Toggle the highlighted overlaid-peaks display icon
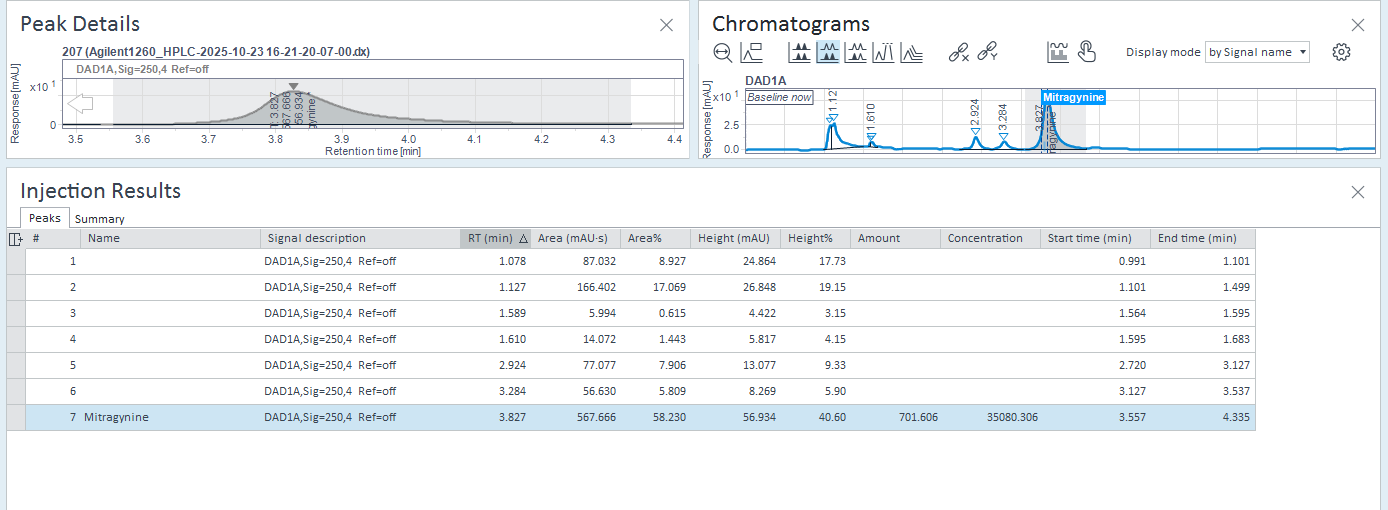The height and width of the screenshot is (510, 1388). tap(828, 53)
